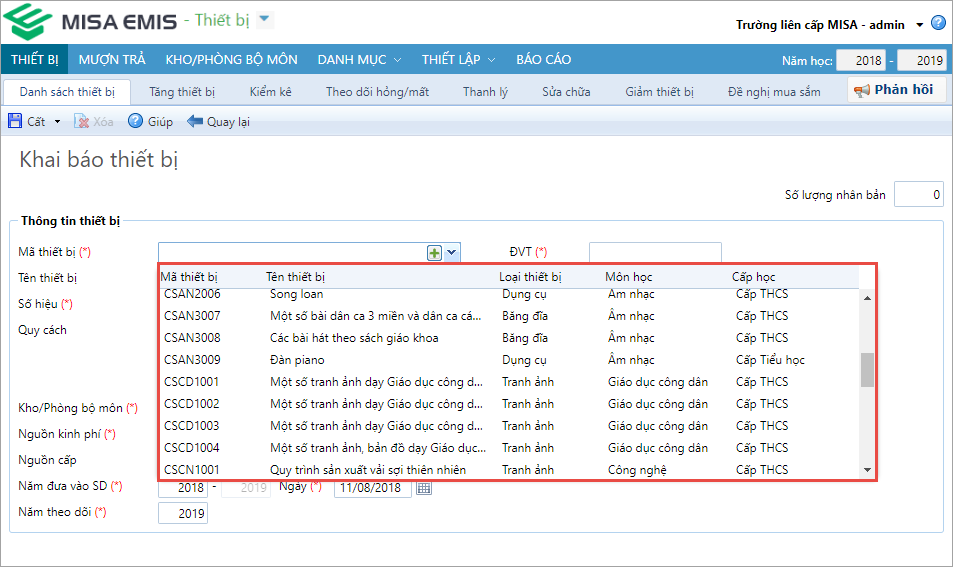Click the blue help icon at top right

938,23
